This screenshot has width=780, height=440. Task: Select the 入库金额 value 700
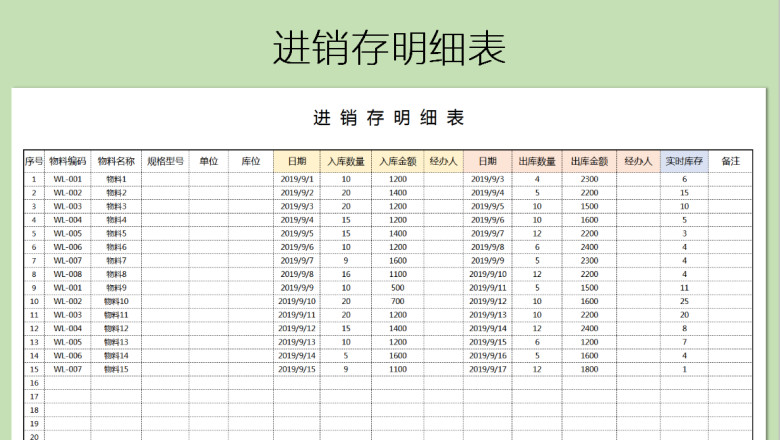397,301
